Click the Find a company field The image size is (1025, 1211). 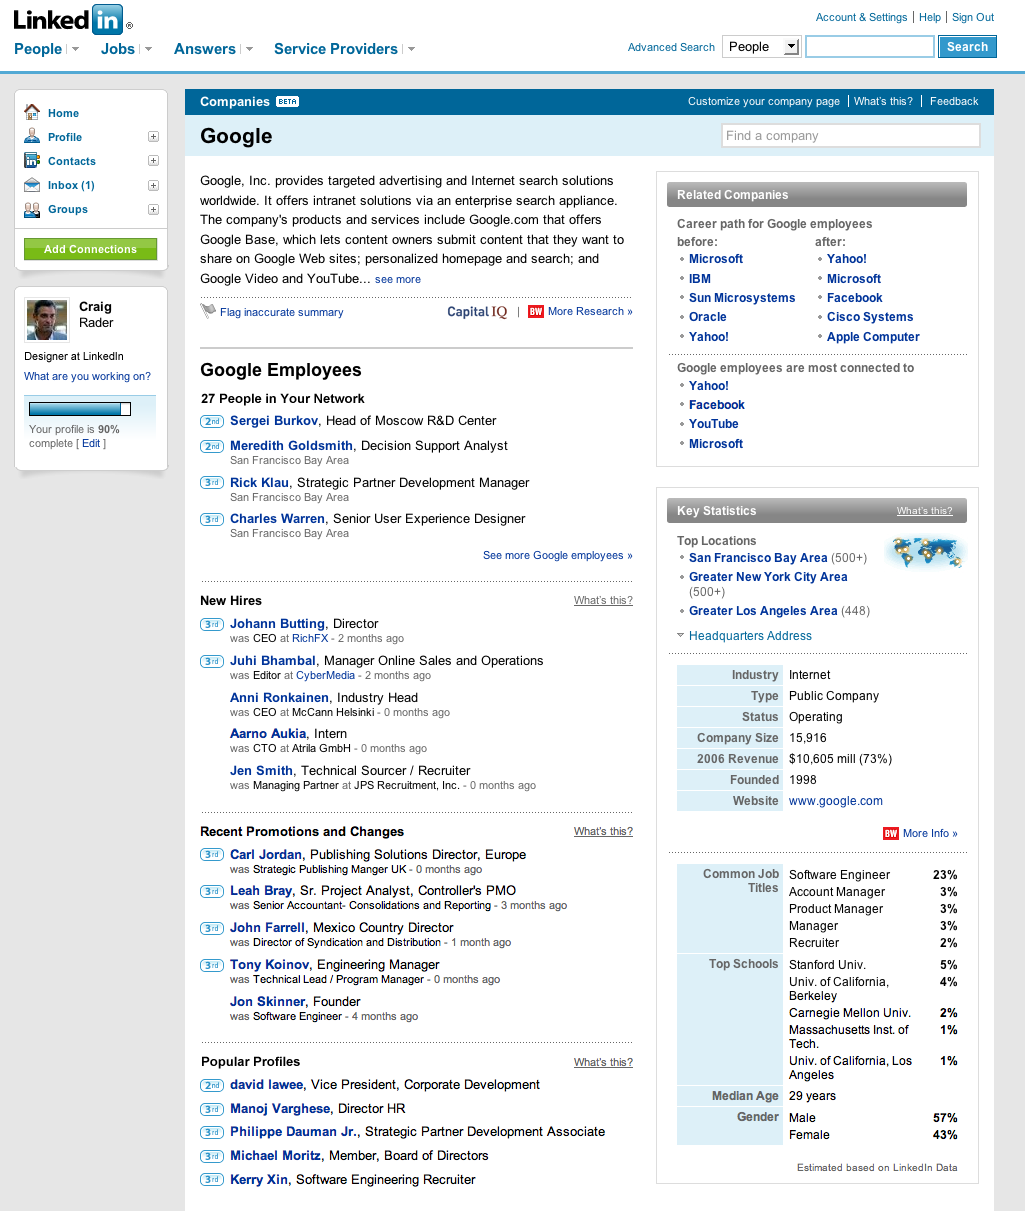851,136
